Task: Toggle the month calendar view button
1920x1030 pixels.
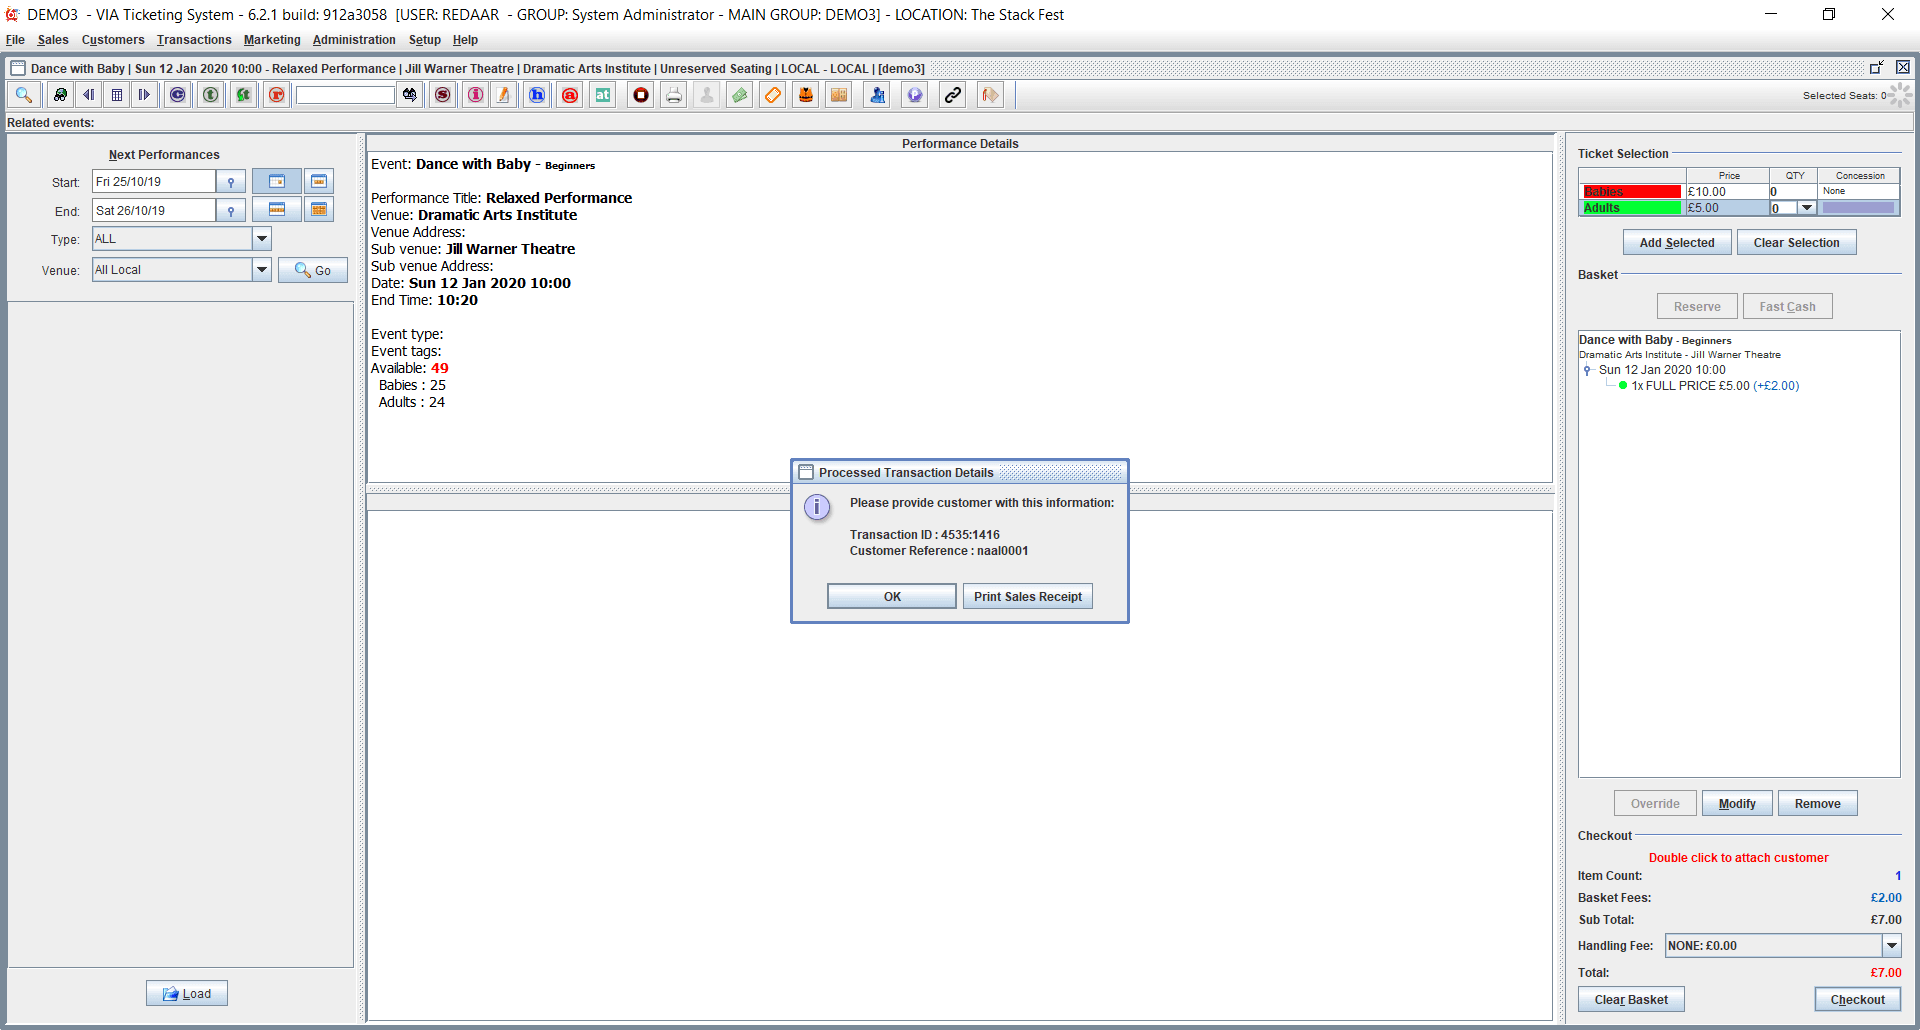Action: 319,210
